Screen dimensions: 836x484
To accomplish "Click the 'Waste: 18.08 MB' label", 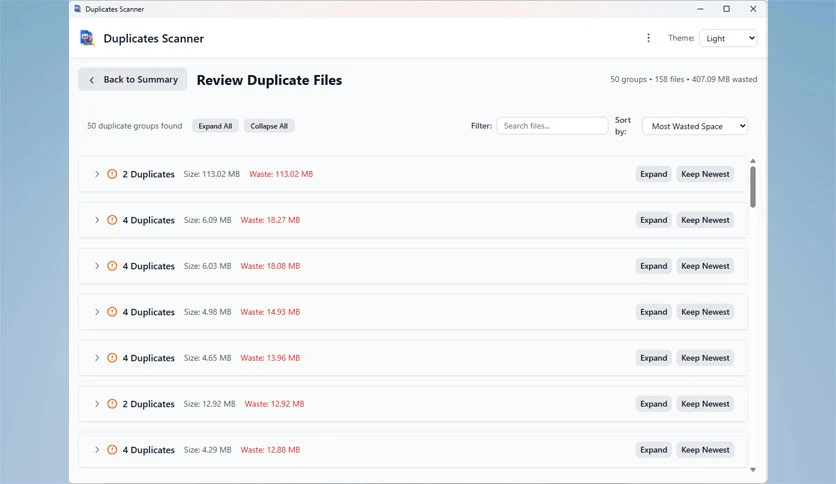I will point(270,265).
